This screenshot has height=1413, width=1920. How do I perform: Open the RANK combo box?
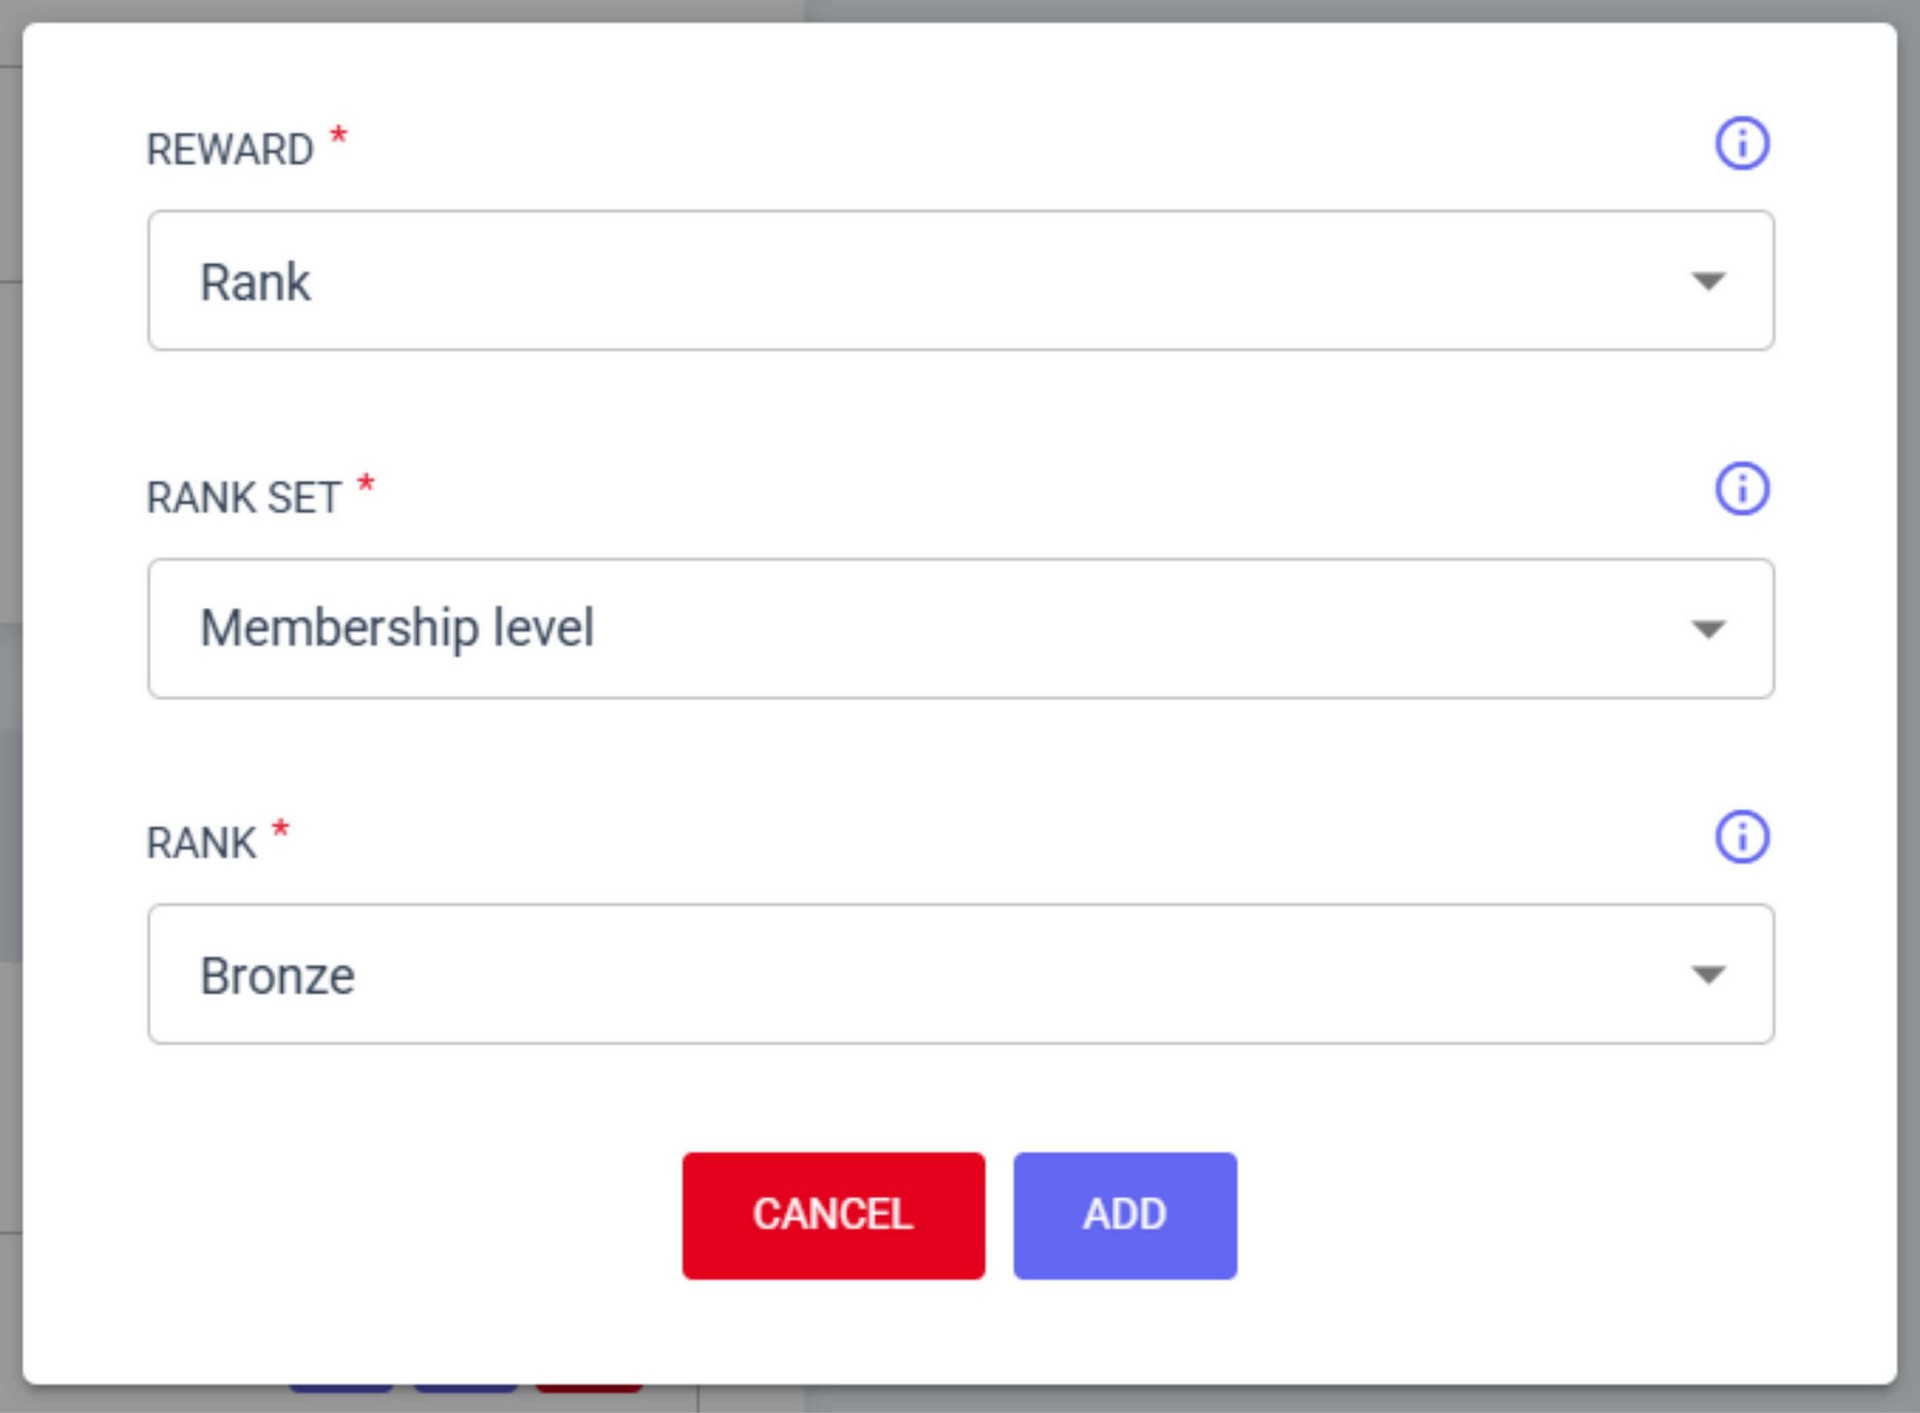(960, 975)
